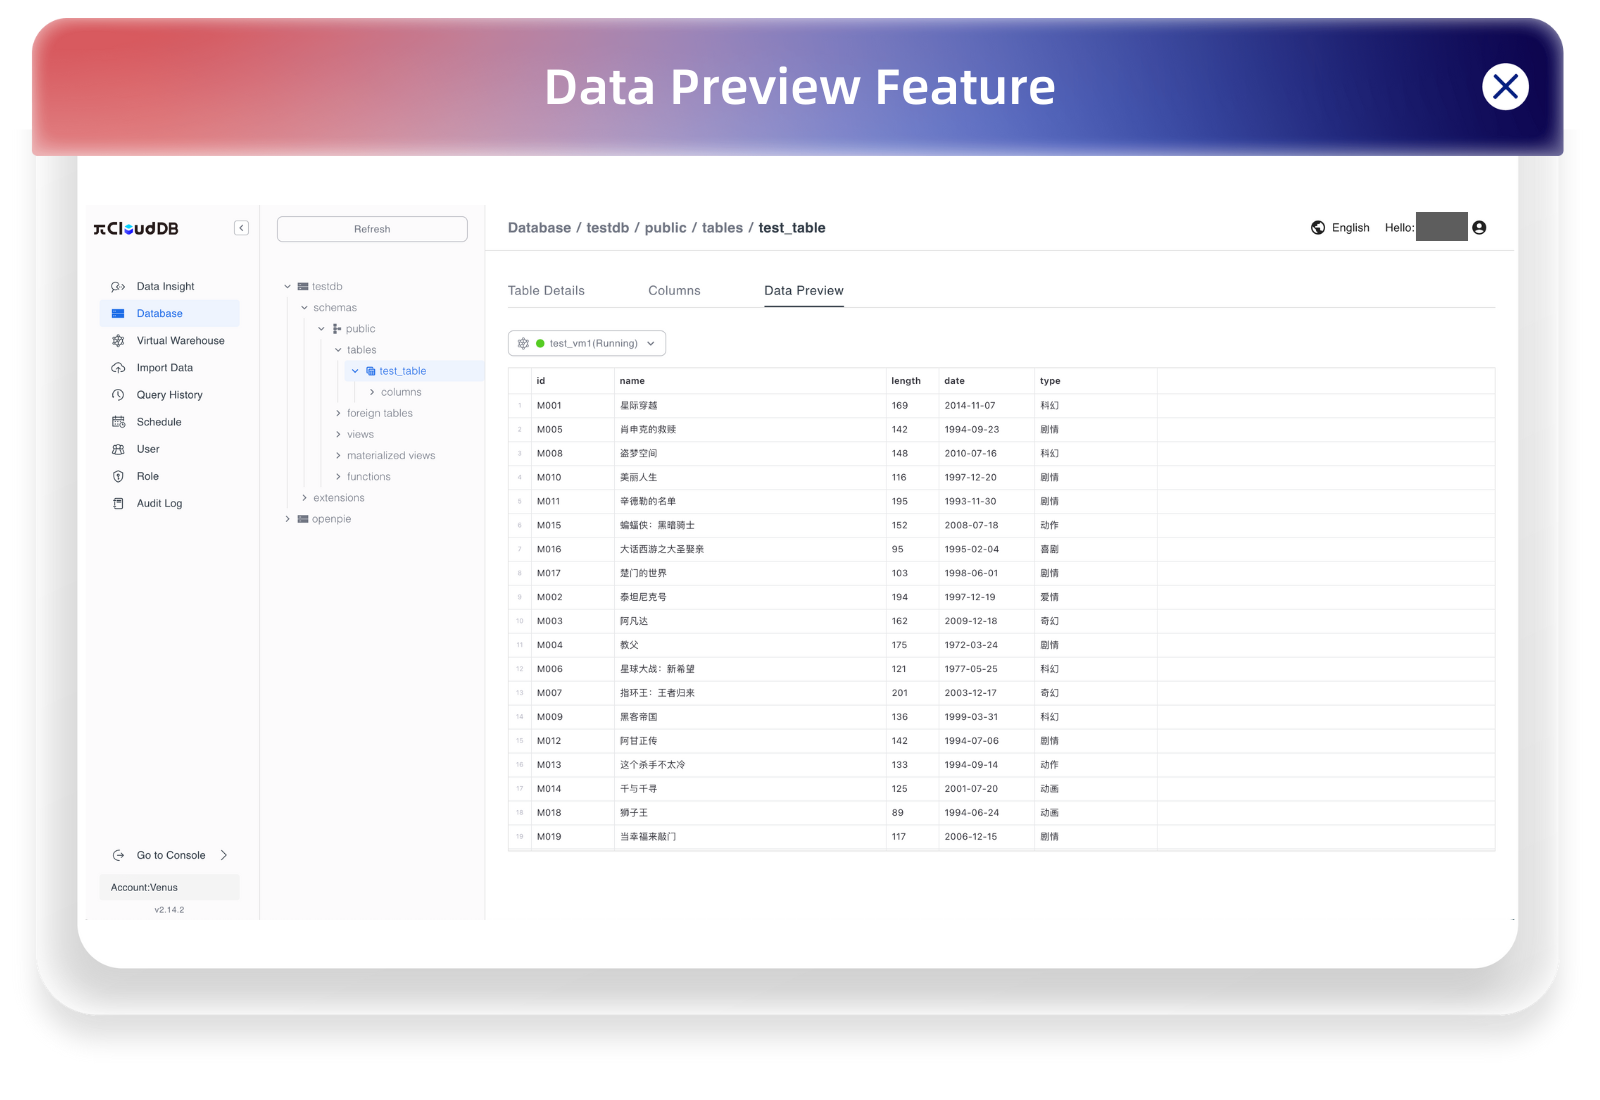Expand the views tree node

click(x=338, y=434)
